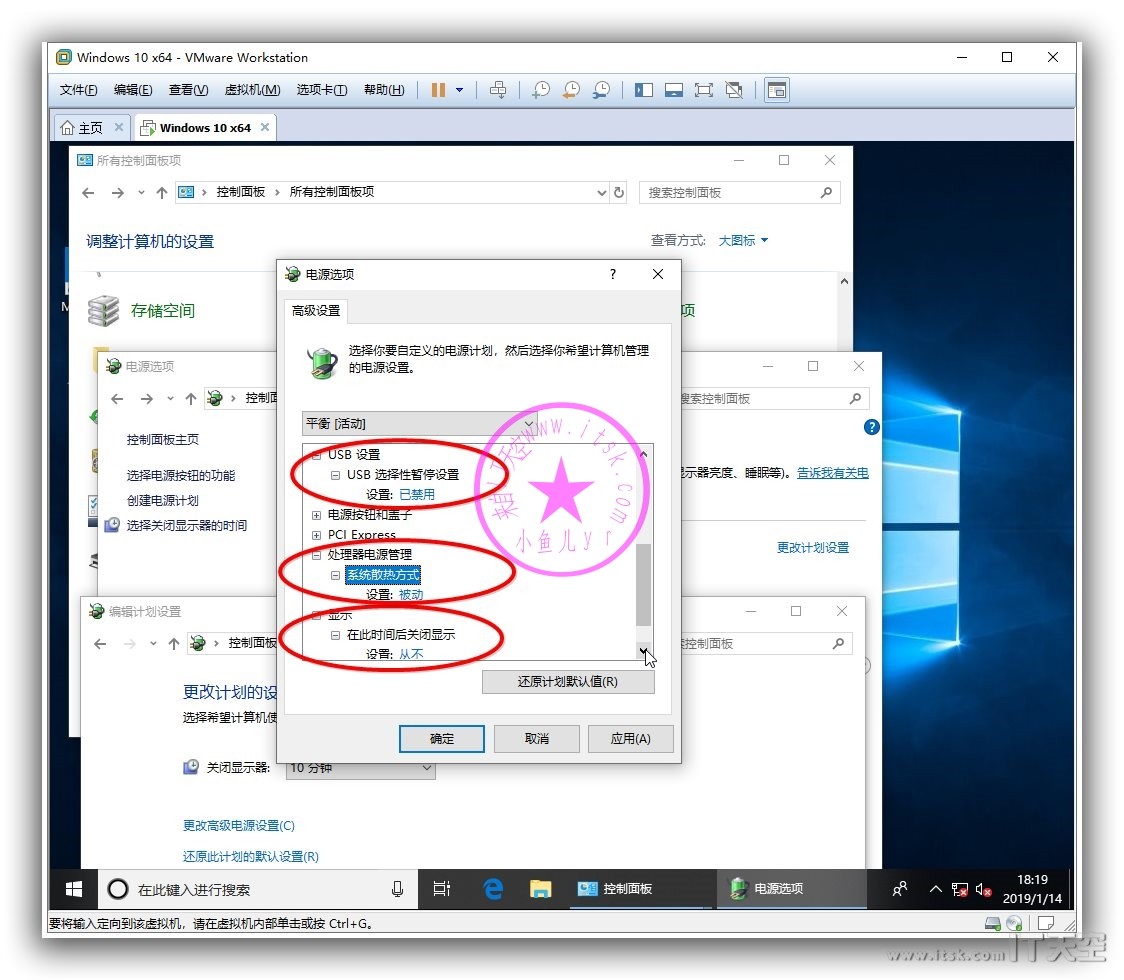The image size is (1124, 980).
Task: Refresh the 所有控制面板项 window
Action: tap(619, 192)
